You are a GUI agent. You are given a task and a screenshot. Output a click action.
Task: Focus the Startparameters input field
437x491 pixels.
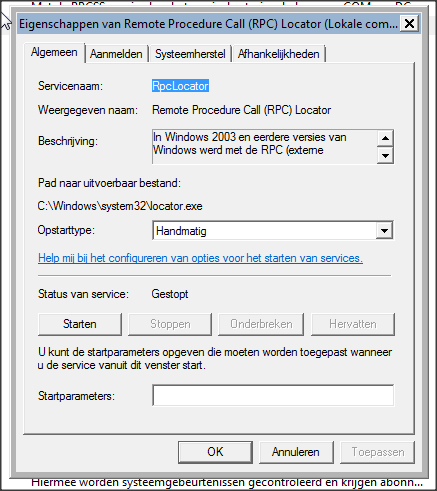(273, 395)
